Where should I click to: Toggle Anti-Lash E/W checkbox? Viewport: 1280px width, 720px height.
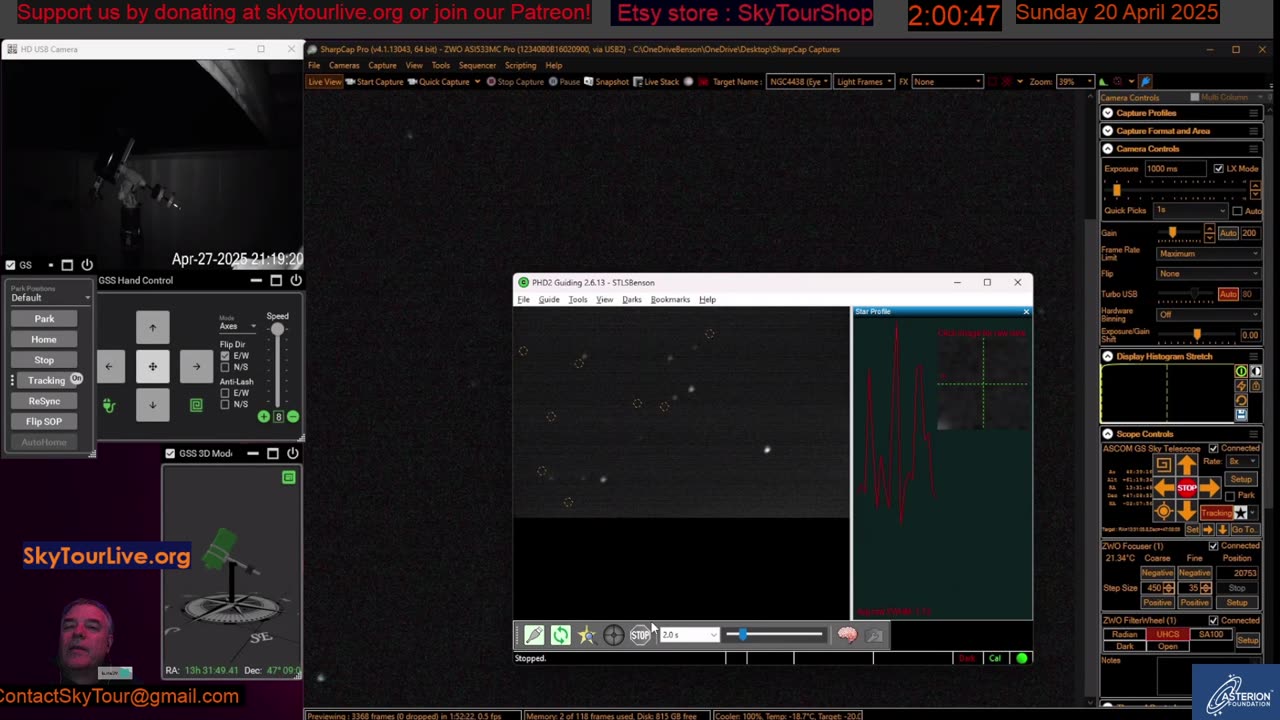(225, 393)
